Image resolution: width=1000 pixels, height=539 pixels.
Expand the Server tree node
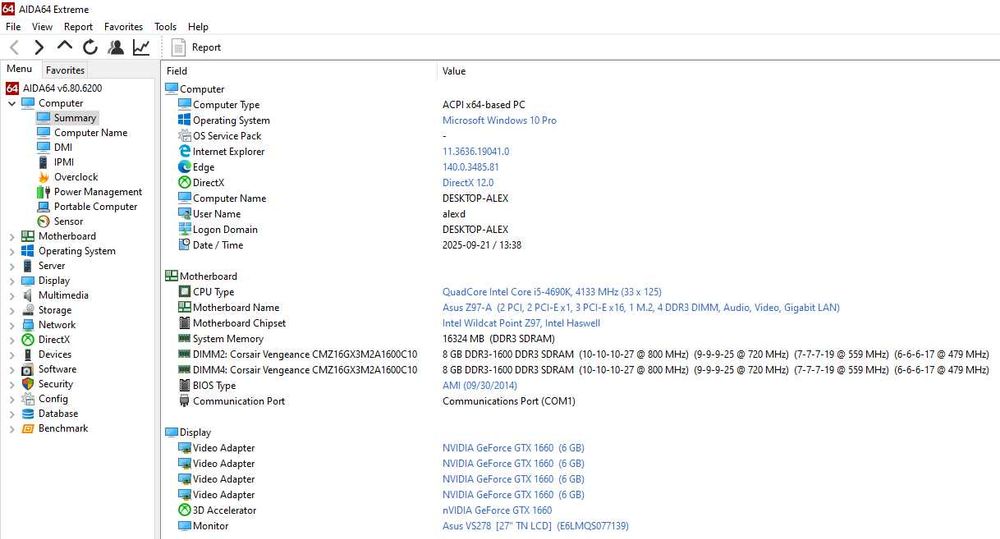tap(11, 266)
